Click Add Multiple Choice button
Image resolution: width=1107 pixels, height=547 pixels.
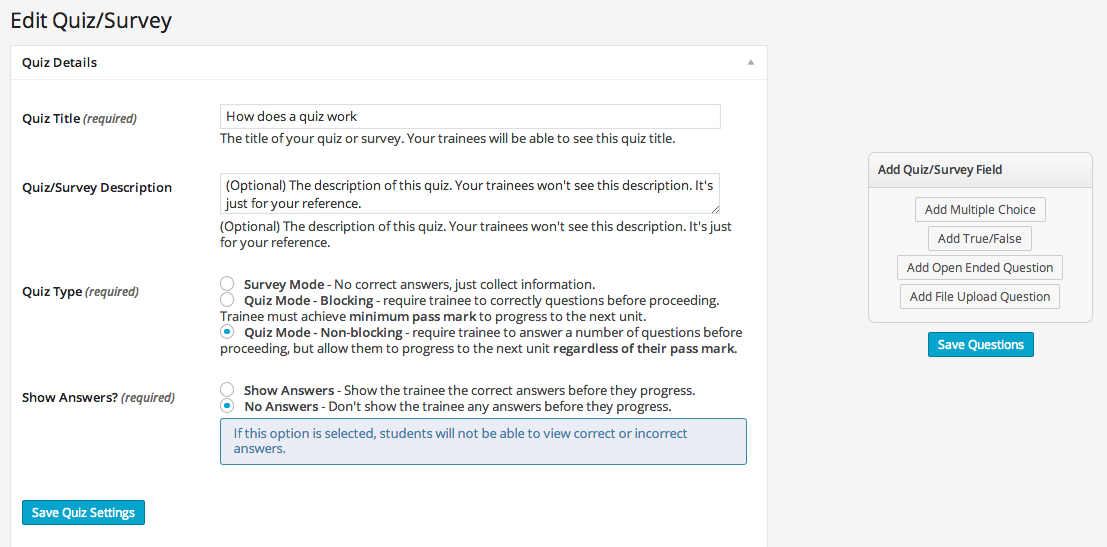click(x=979, y=210)
